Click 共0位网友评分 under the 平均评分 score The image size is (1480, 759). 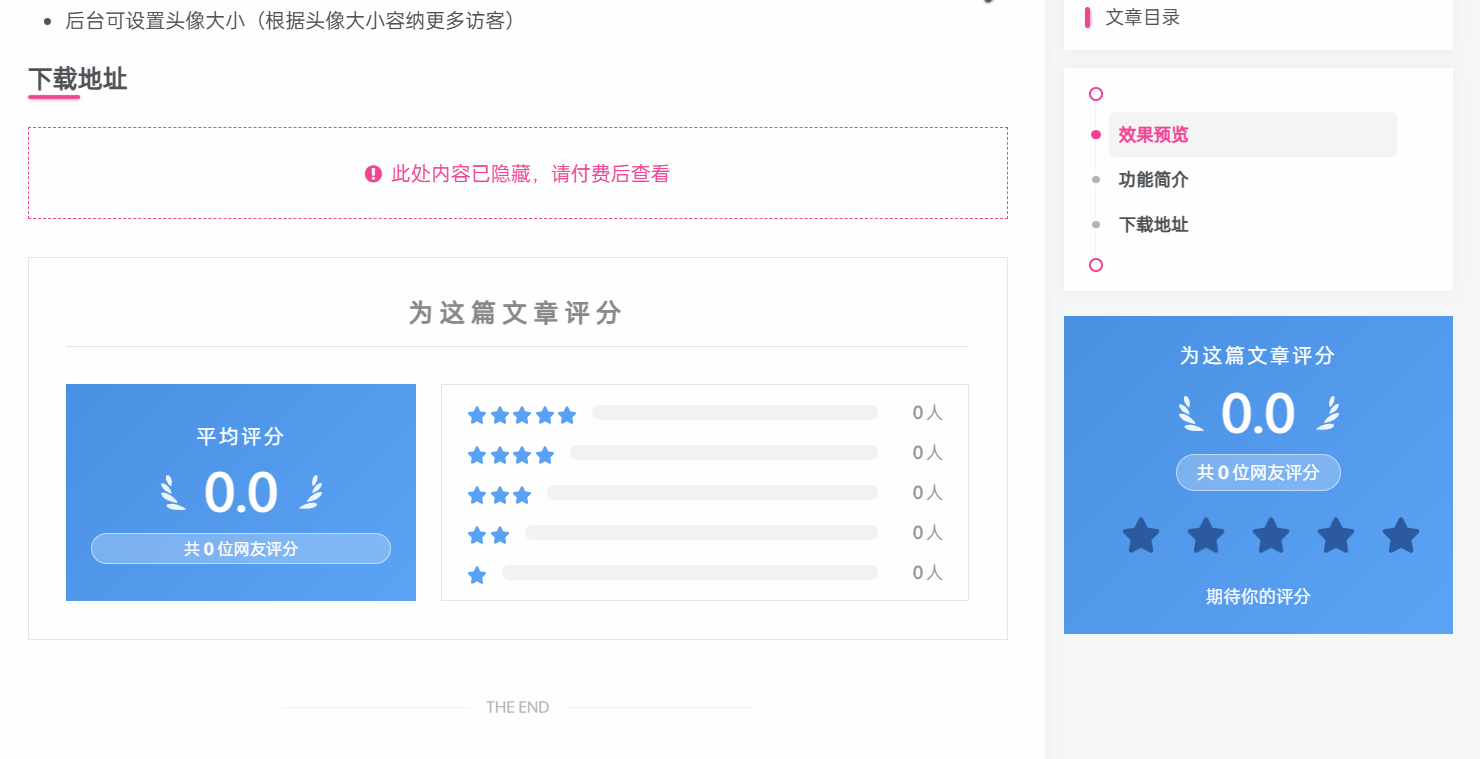tap(241, 549)
